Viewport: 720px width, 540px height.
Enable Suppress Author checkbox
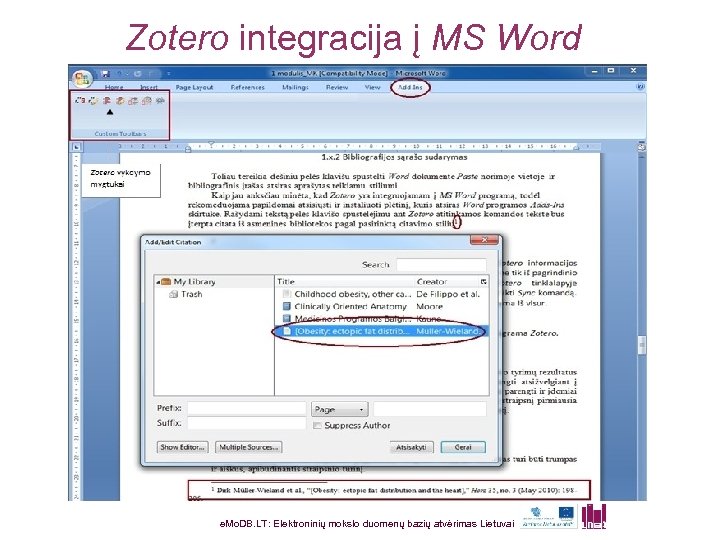pos(317,426)
